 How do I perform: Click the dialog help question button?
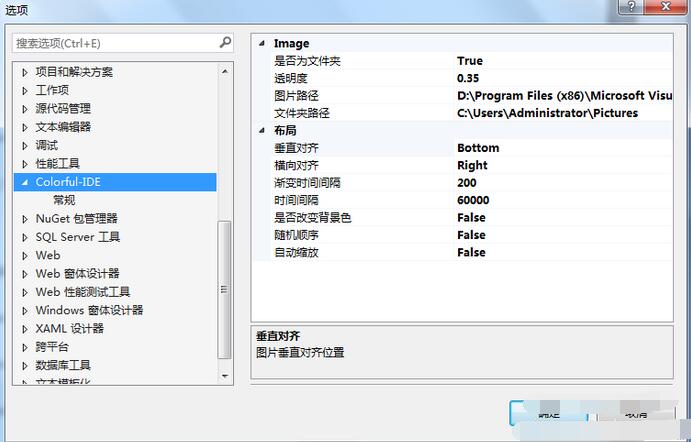coord(631,7)
